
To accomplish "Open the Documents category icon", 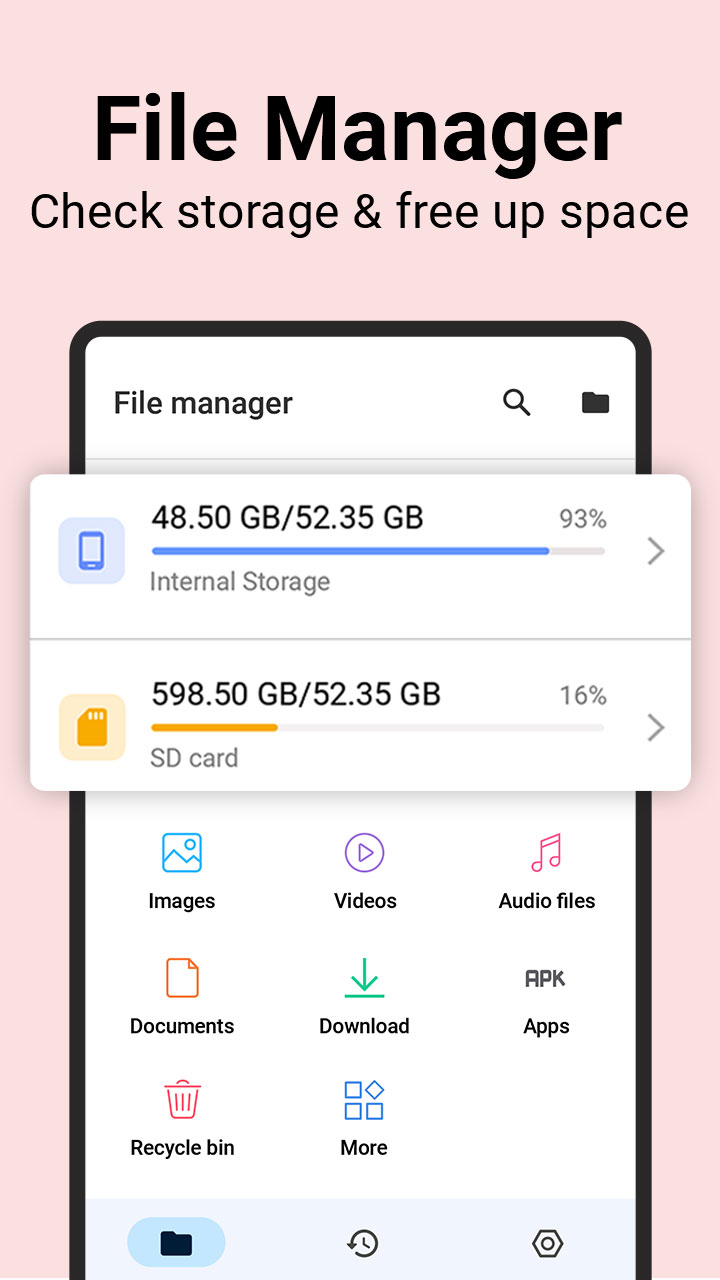I will 182,978.
